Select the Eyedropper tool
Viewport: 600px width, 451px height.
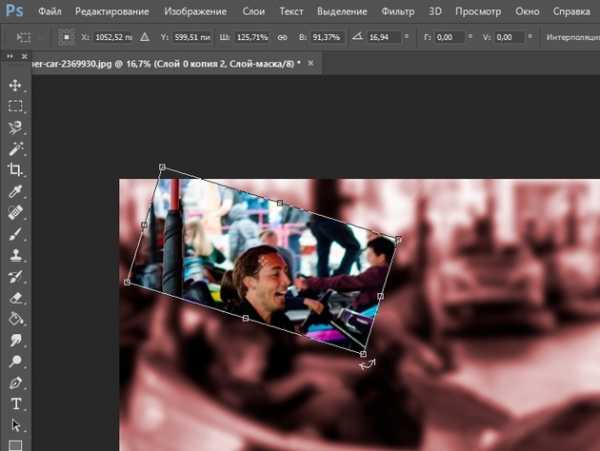pos(15,191)
